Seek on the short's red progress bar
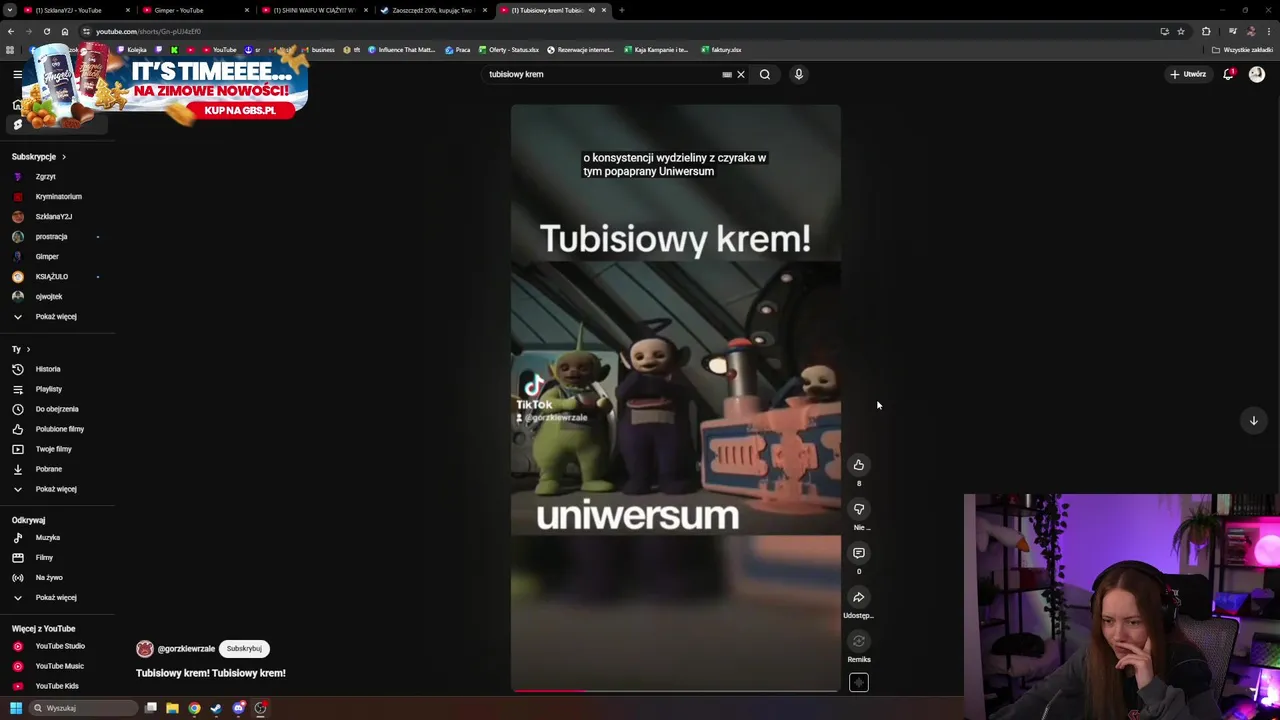1280x720 pixels. coord(675,690)
